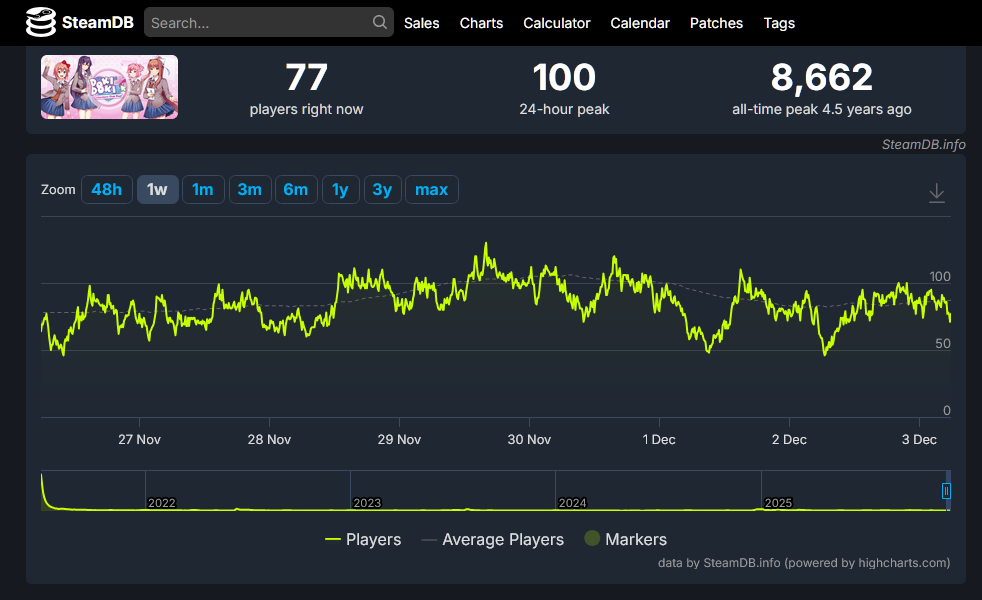Click the 2025 mark in navigator timeline
This screenshot has width=982, height=600.
coord(778,503)
